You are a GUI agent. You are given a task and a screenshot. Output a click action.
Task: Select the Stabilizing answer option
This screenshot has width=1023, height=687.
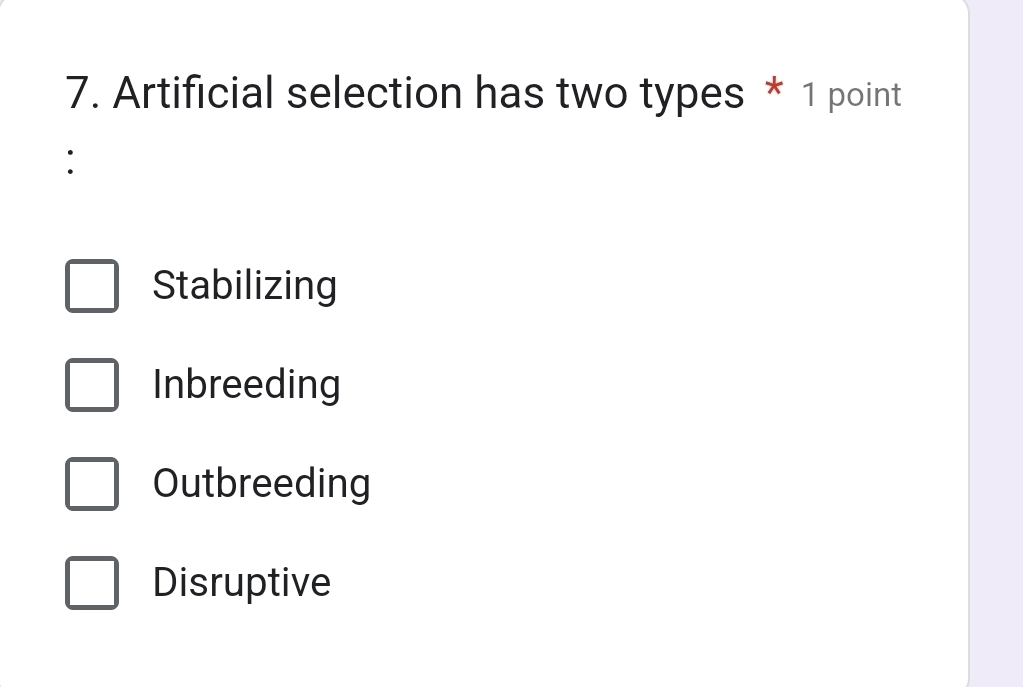(x=92, y=286)
